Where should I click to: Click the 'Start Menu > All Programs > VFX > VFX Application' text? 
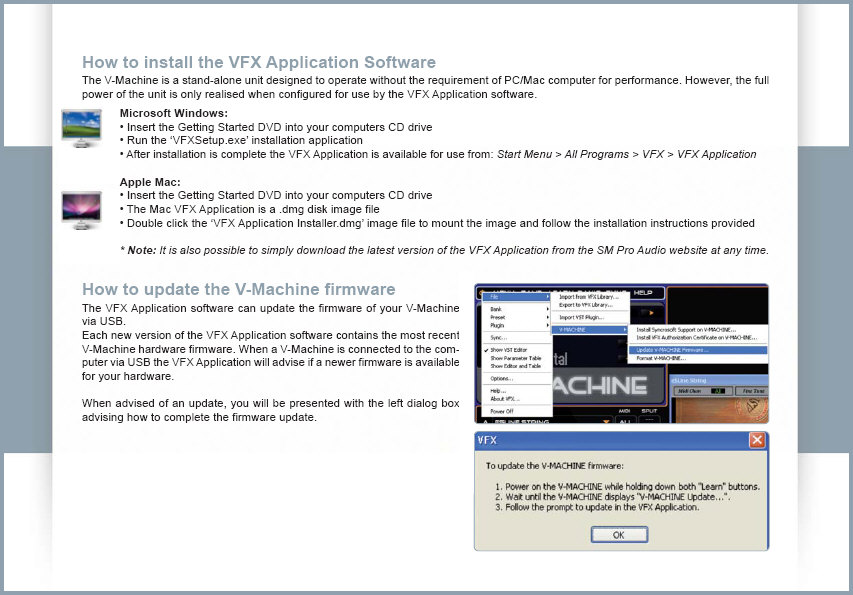(627, 154)
